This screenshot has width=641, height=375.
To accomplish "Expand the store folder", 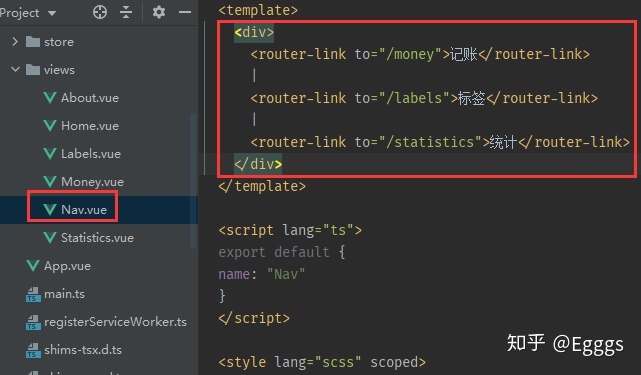I will pyautogui.click(x=15, y=42).
